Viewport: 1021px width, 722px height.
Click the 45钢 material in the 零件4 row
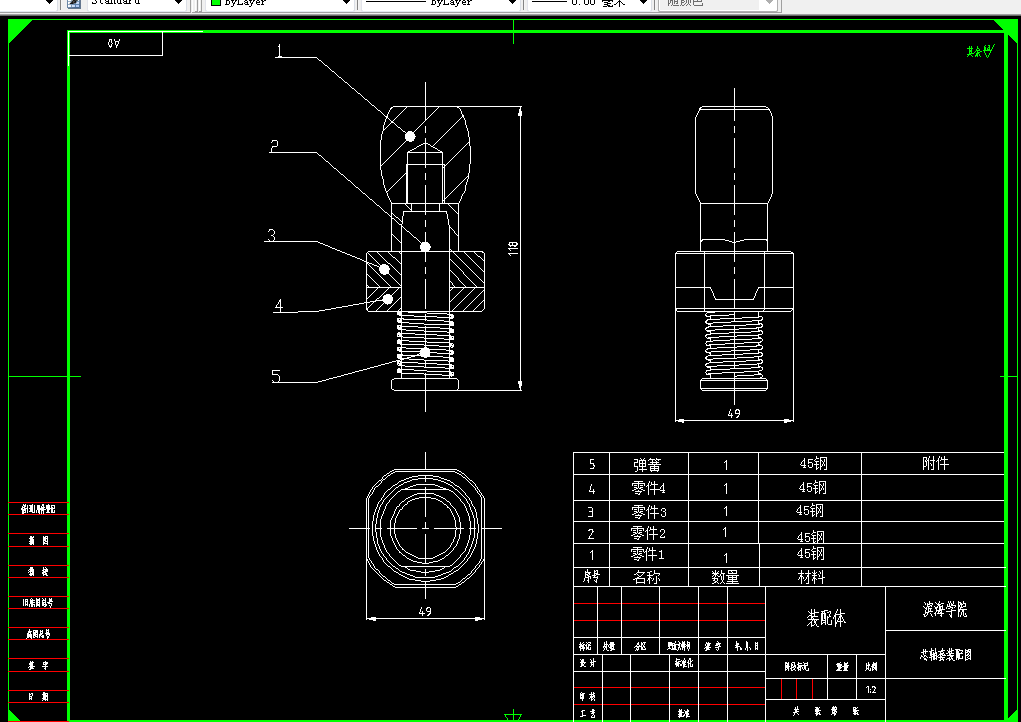812,487
